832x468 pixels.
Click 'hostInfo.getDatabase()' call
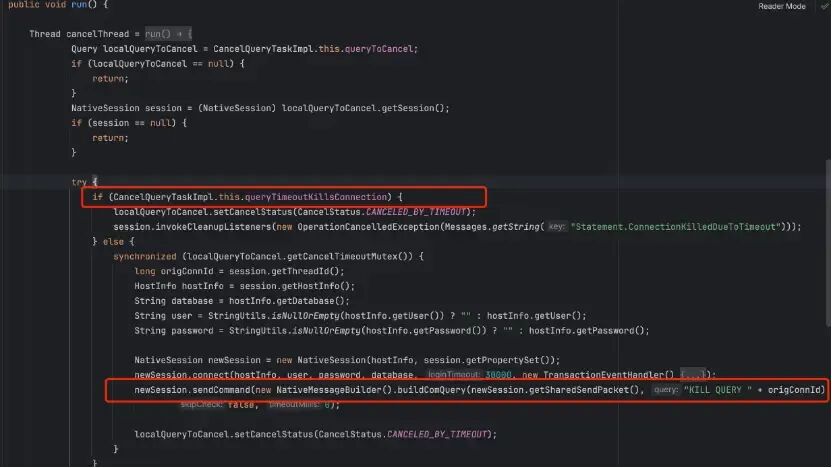[x=287, y=301]
